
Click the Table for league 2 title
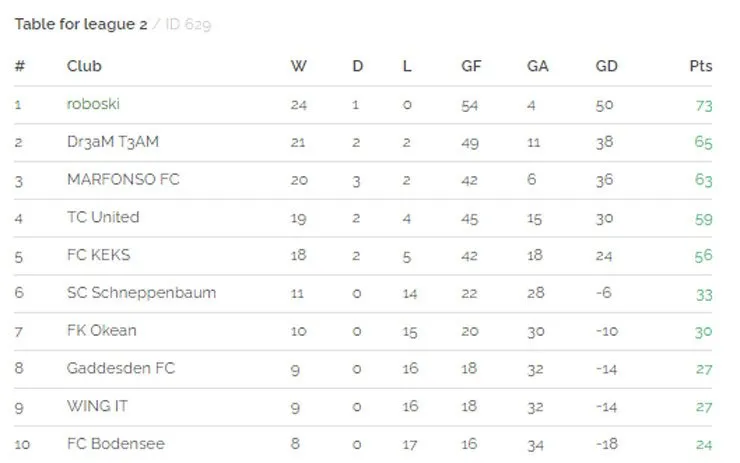point(81,24)
